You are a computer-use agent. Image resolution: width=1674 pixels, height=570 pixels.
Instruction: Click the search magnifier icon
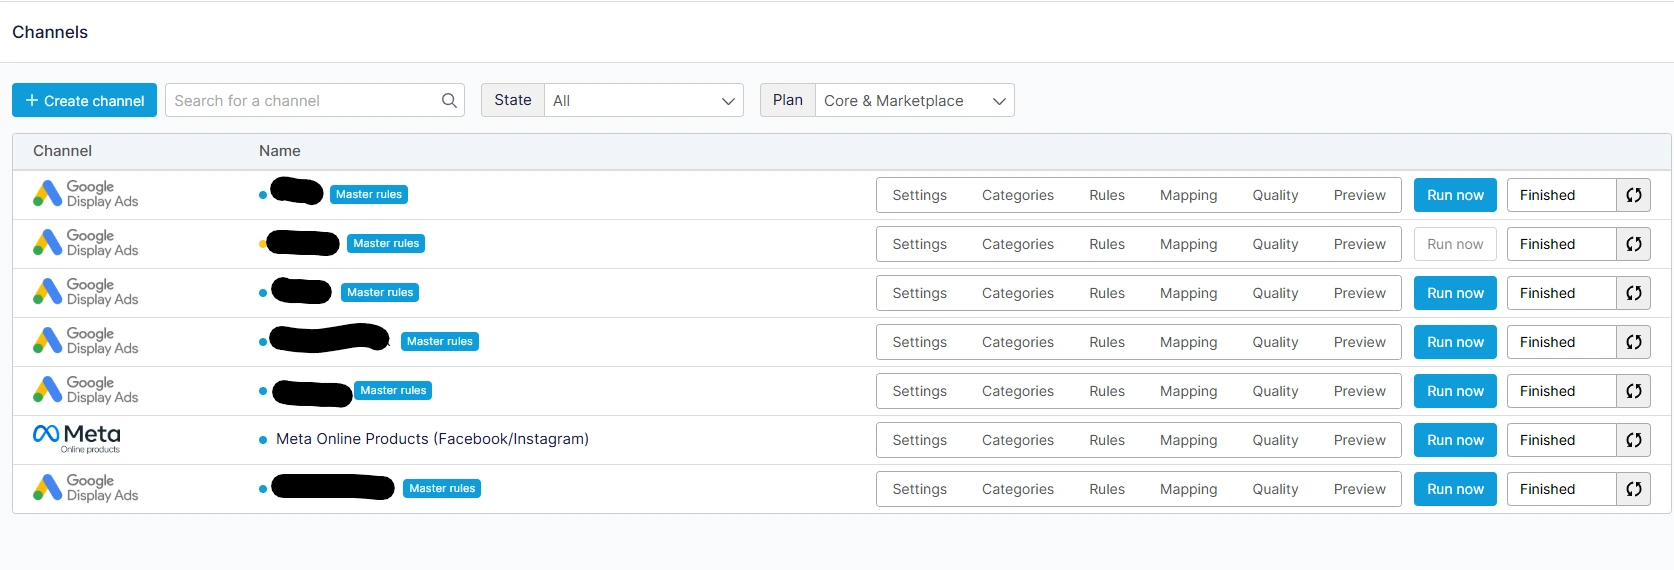(449, 100)
